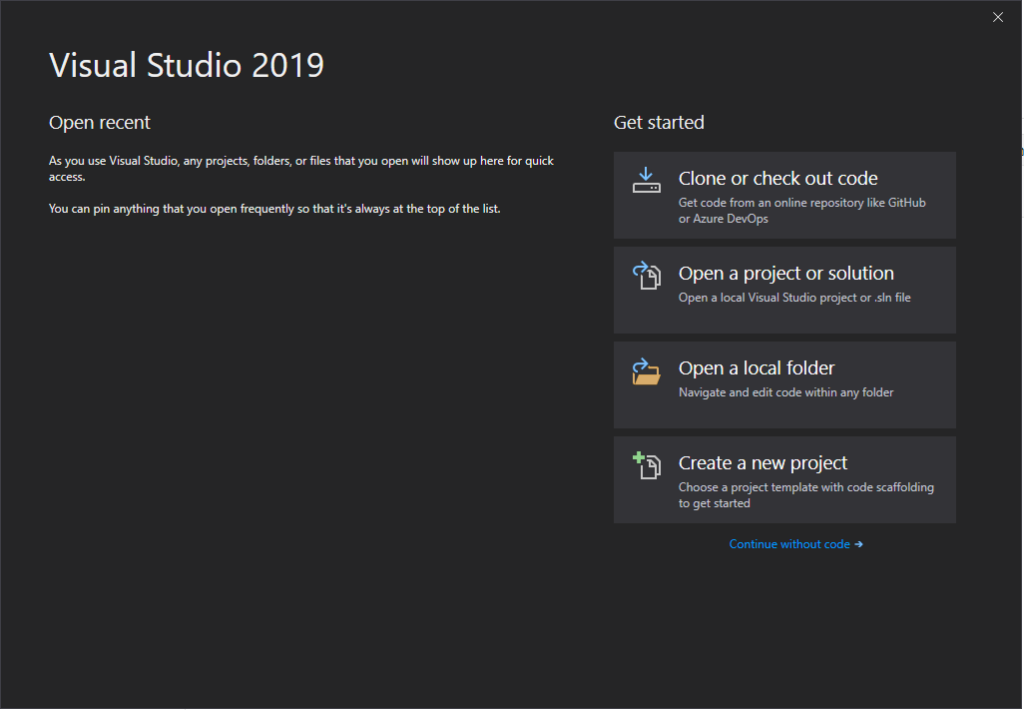Choose the Open a project or solution title
The height and width of the screenshot is (710, 1024).
(786, 273)
